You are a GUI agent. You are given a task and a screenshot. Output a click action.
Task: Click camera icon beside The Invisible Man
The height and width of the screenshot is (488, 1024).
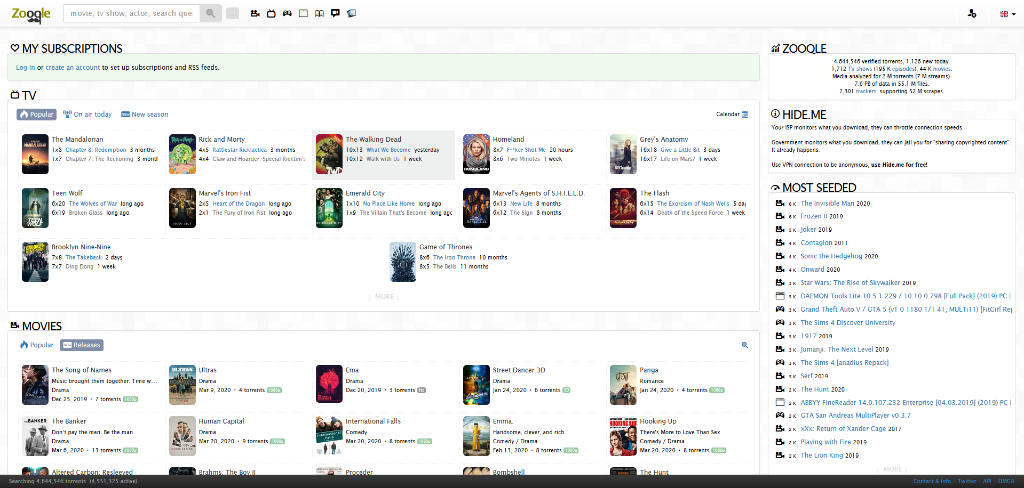click(x=779, y=203)
